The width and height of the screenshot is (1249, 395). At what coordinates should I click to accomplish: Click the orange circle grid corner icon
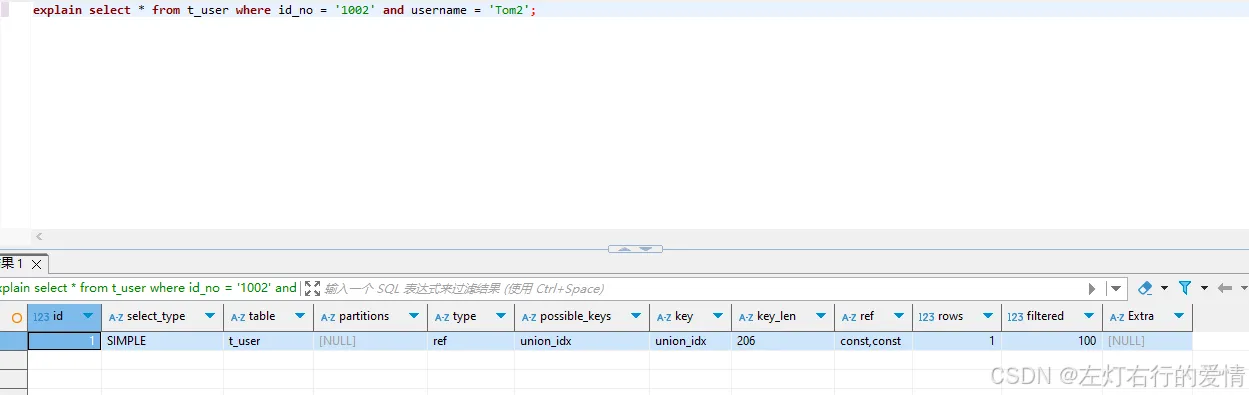(17, 317)
